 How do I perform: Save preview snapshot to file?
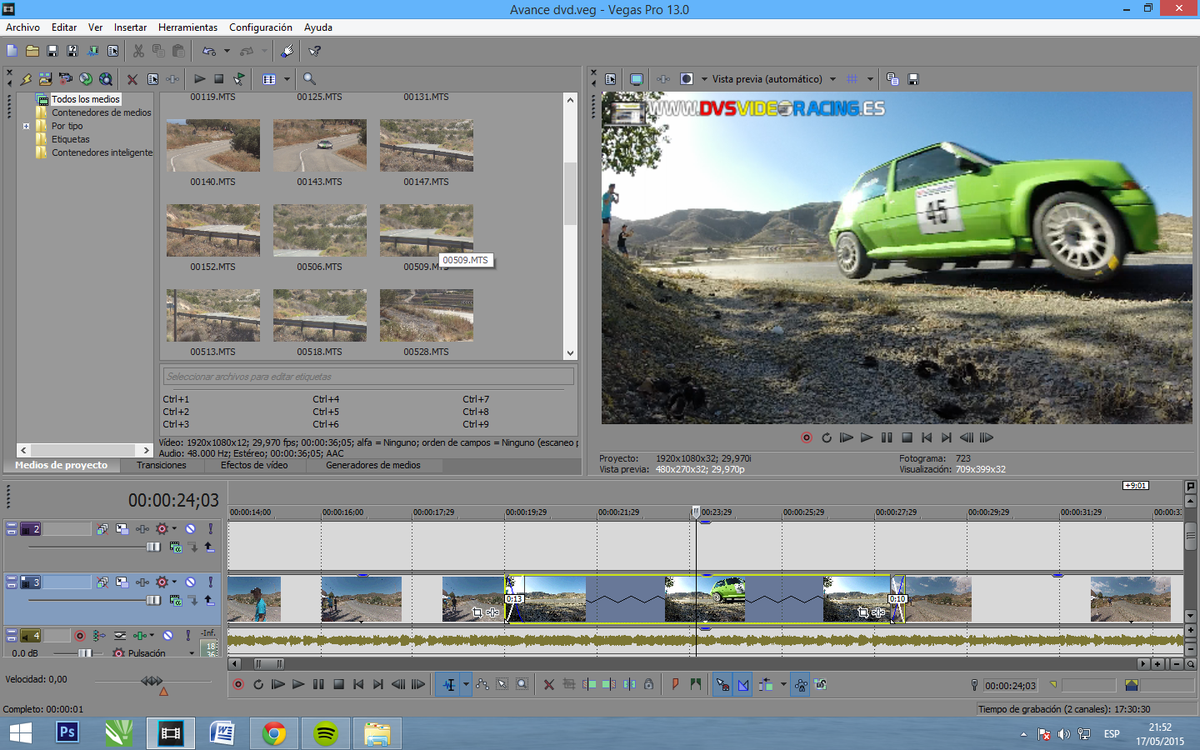click(x=912, y=78)
